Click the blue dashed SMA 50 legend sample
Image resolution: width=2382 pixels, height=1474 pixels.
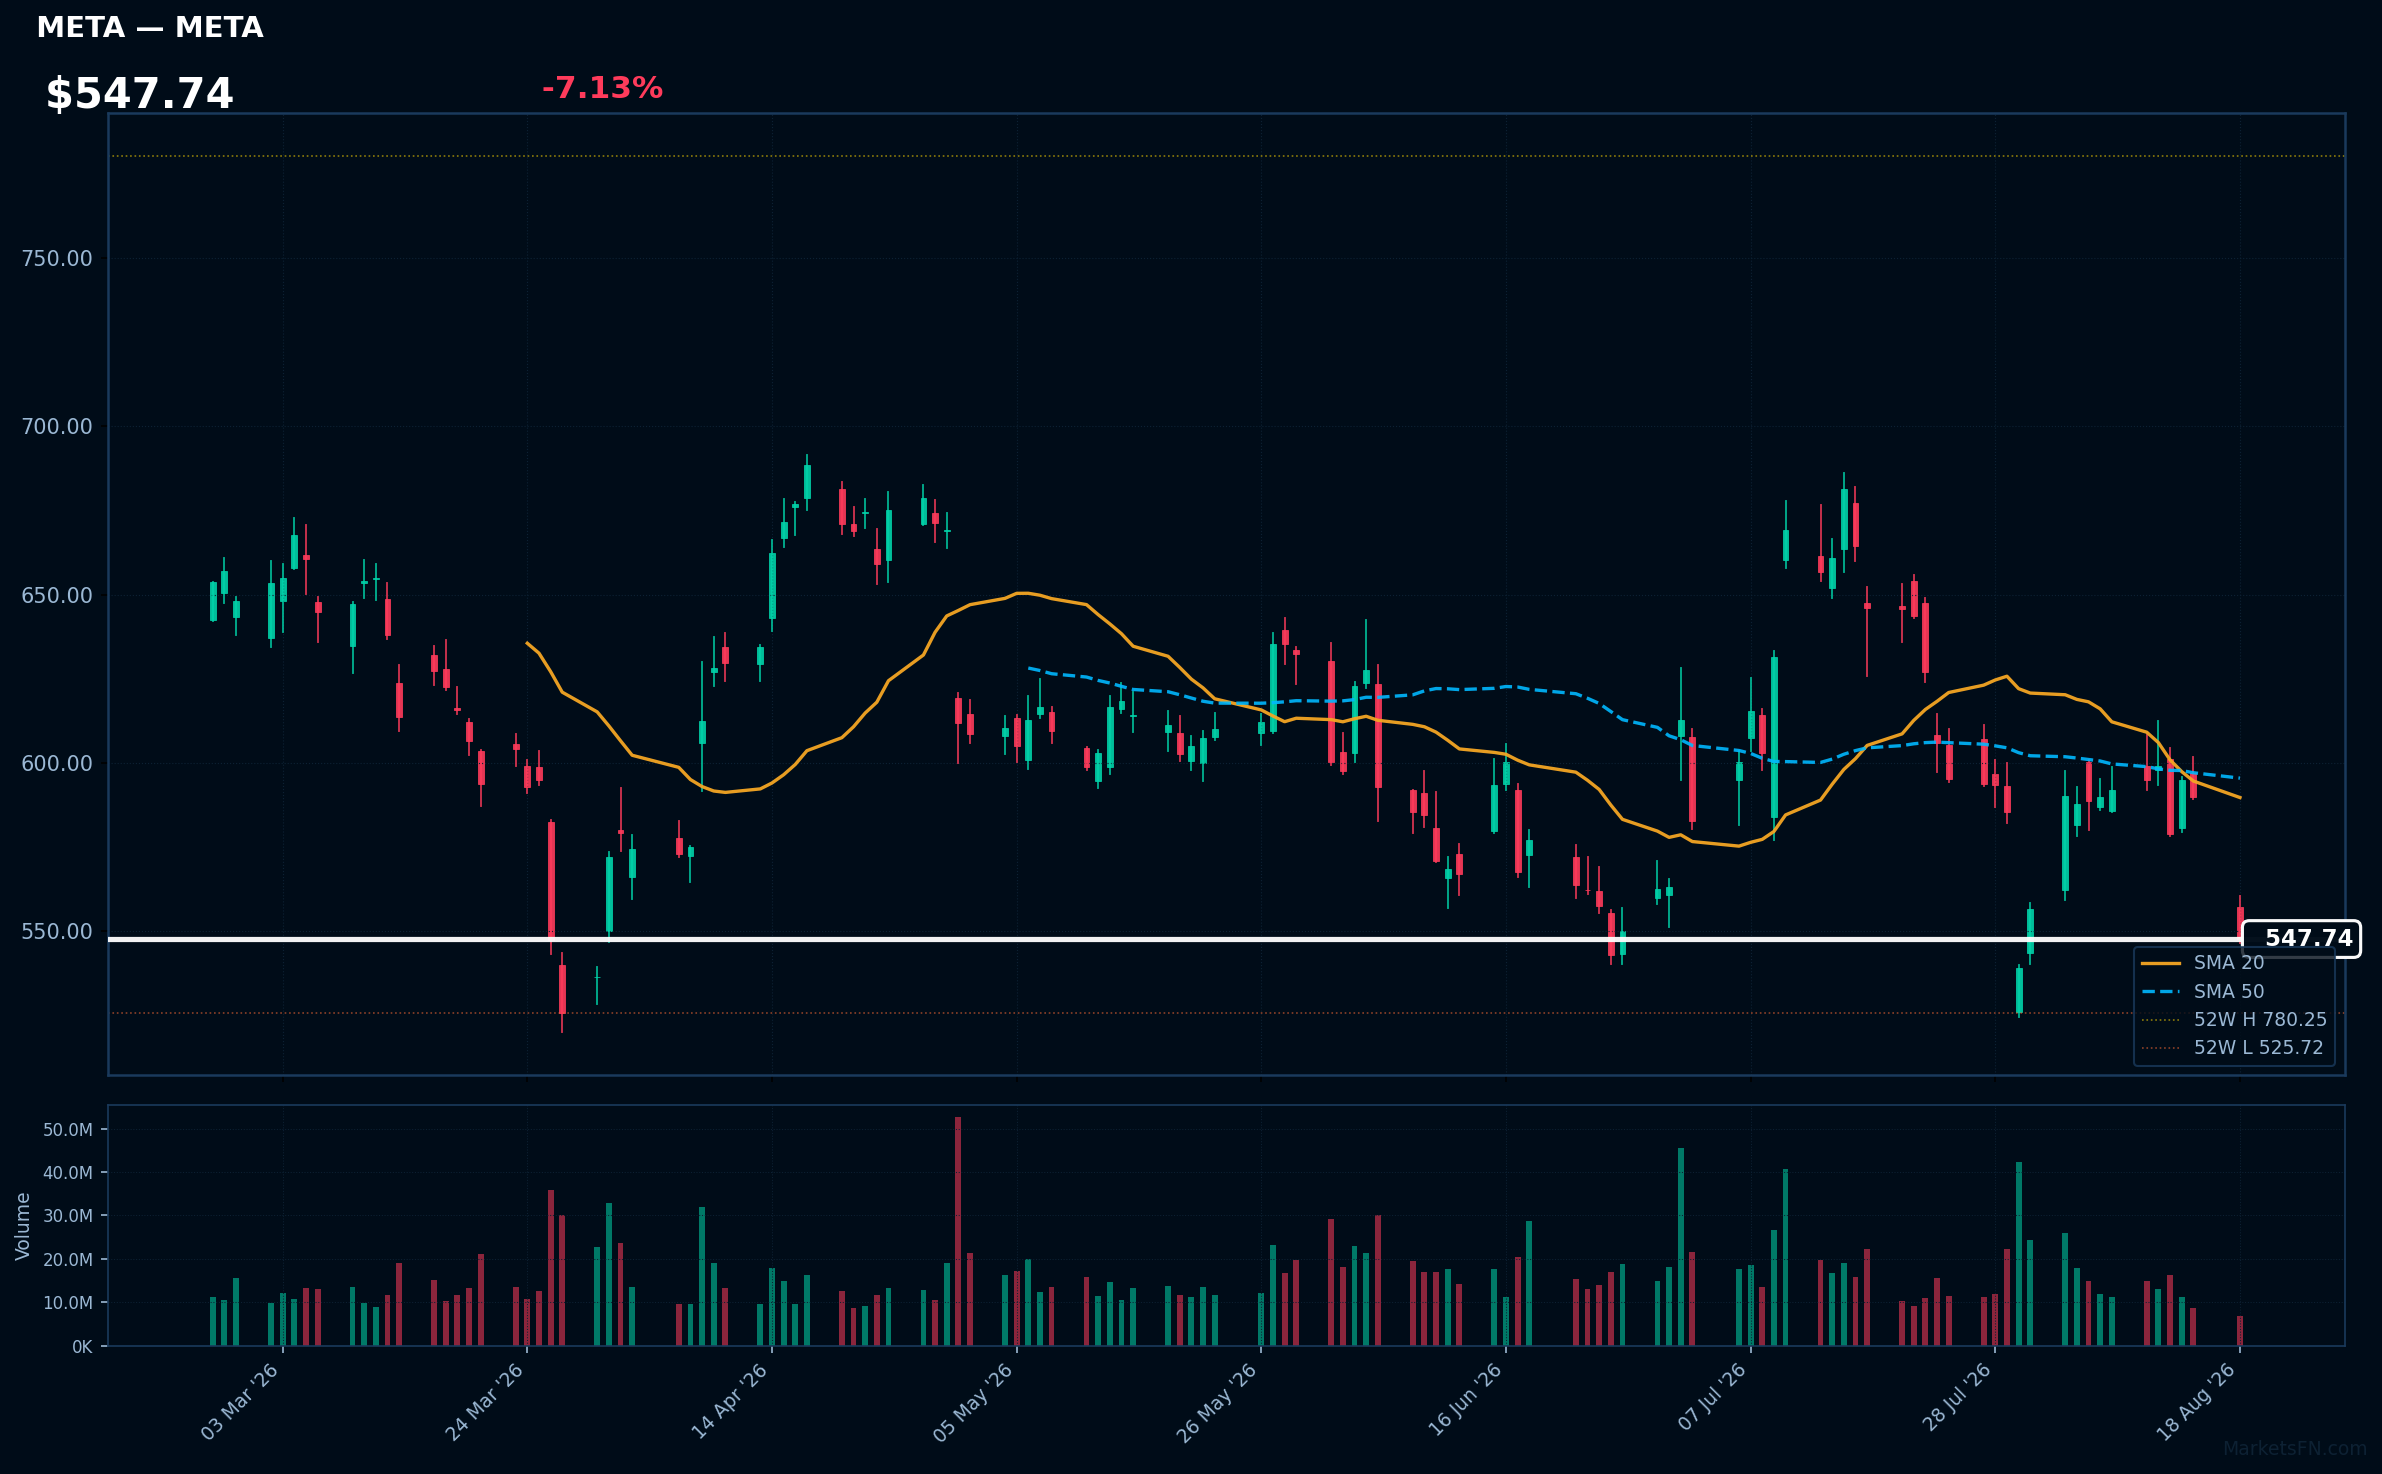2161,992
